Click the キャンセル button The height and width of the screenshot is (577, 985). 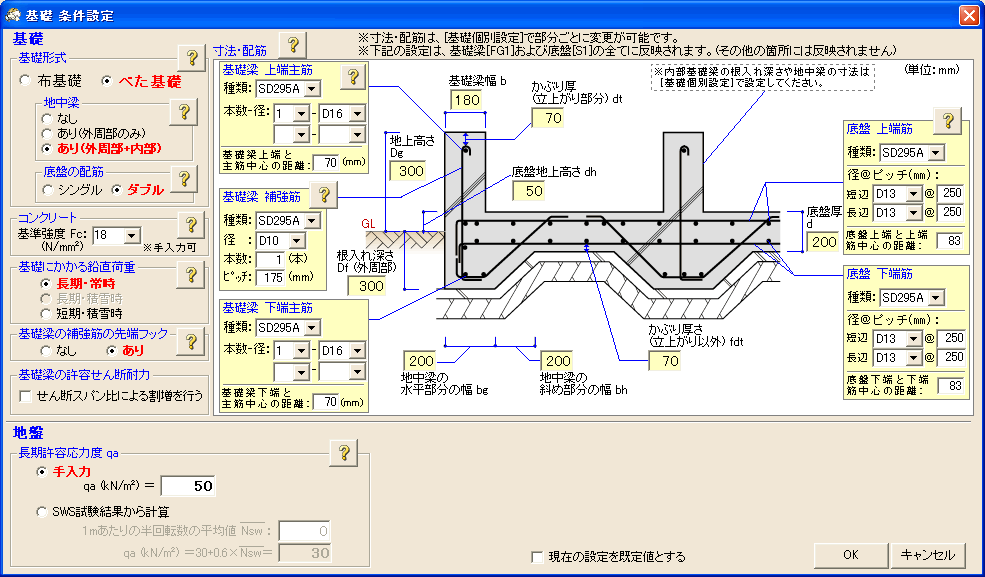(x=928, y=554)
